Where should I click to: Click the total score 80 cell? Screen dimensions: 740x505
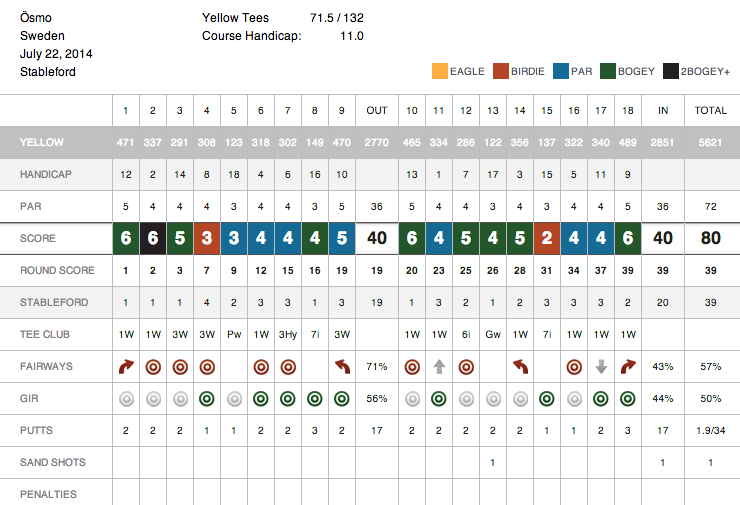pos(710,238)
